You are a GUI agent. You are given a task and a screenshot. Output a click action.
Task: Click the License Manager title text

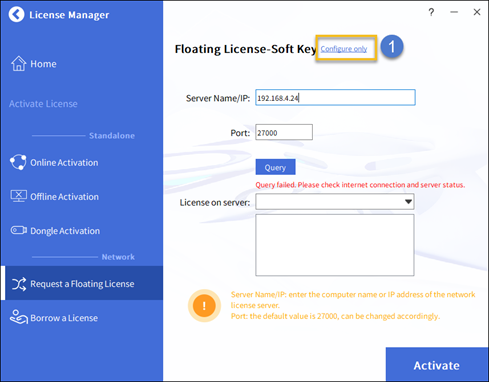[69, 15]
